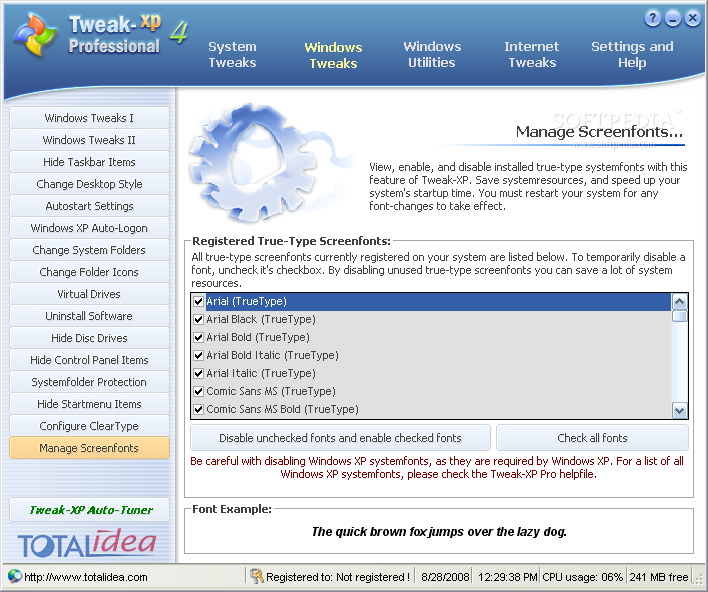Image resolution: width=708 pixels, height=592 pixels.
Task: Open Hide Startmenu Items
Action: pos(89,404)
